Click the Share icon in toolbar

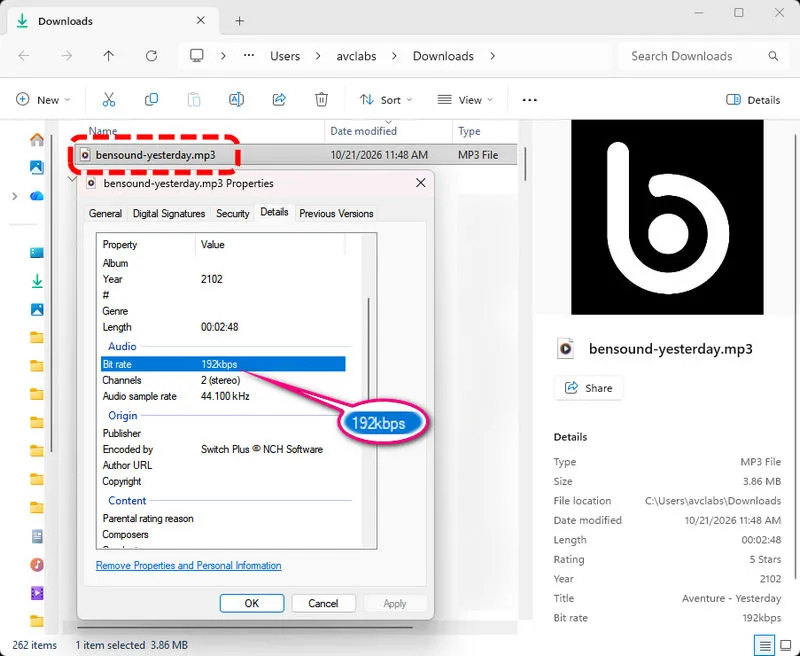(x=279, y=99)
